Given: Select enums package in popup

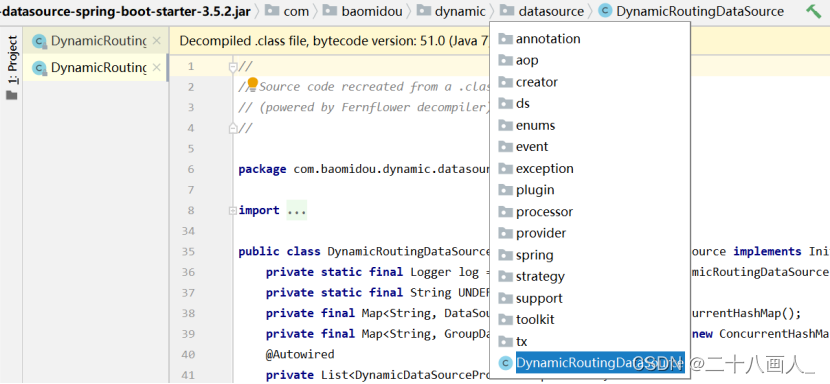Looking at the screenshot, I should 590,126.
